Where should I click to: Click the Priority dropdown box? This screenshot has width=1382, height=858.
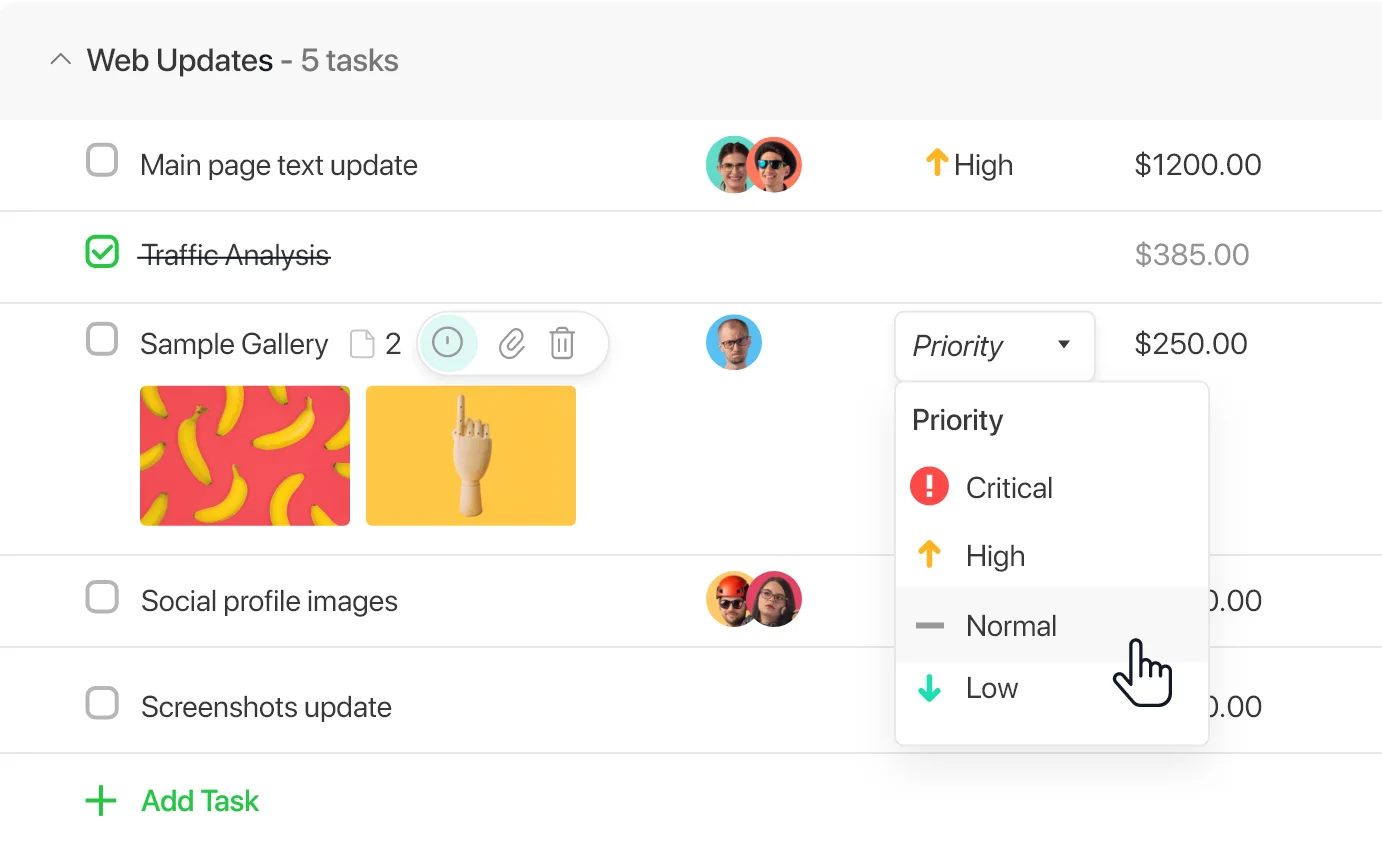point(994,345)
